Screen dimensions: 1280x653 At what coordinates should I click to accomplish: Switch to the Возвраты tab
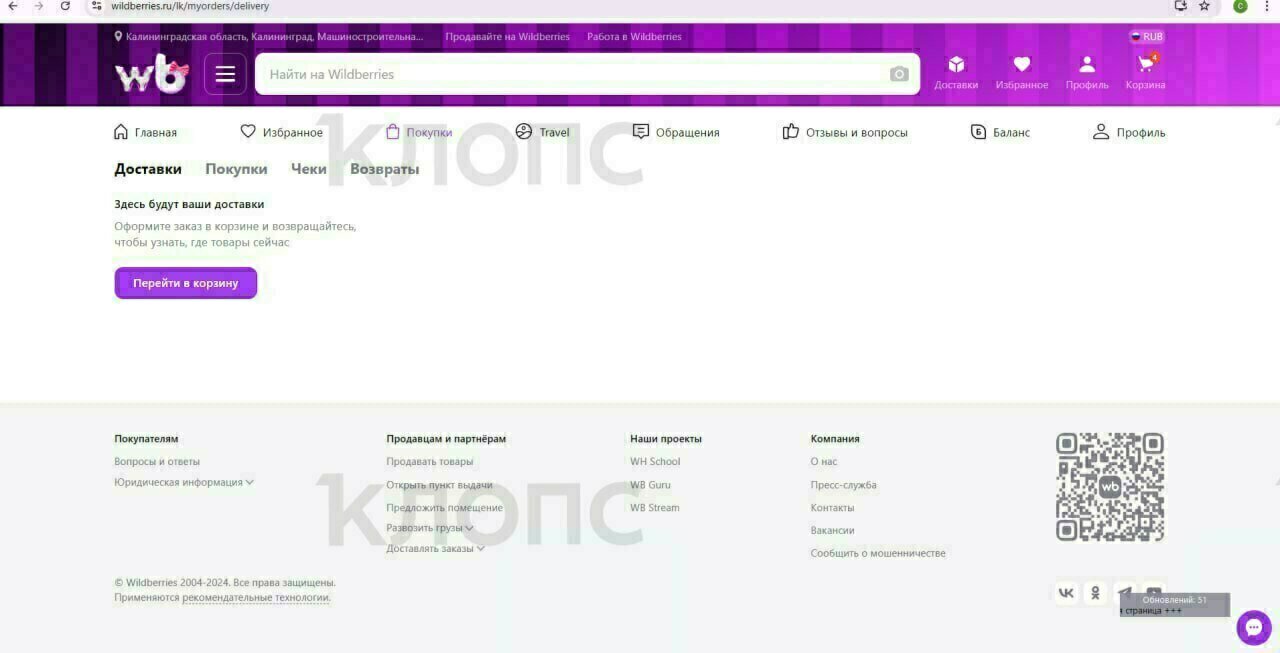tap(385, 169)
